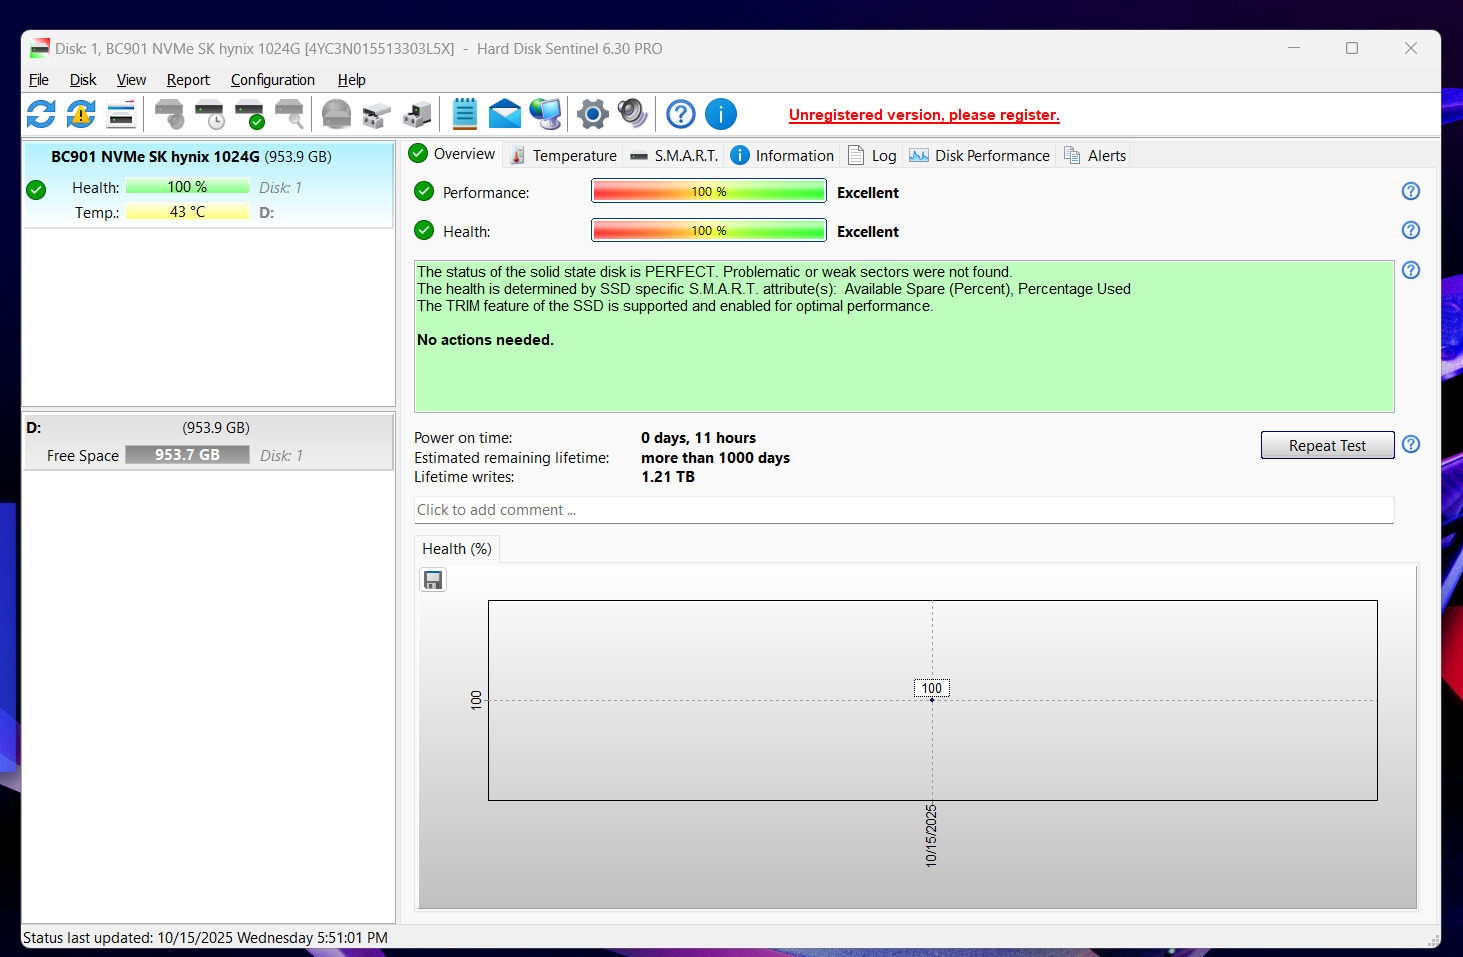The image size is (1463, 957).
Task: Click the Excellent label next to Performance
Action: [868, 193]
